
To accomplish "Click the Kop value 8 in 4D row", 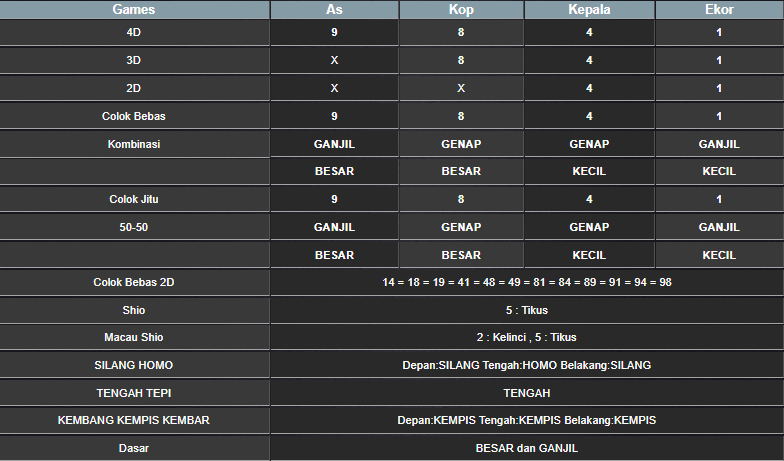I will click(461, 32).
